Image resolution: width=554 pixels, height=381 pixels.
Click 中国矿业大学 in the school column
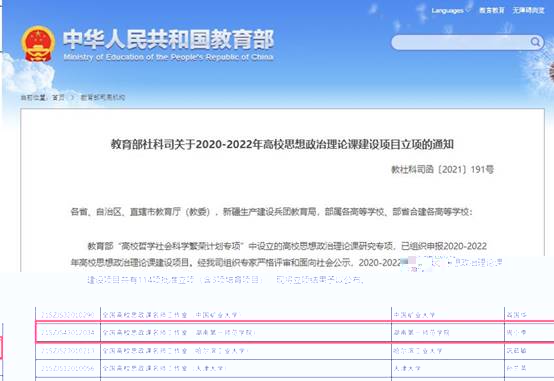(414, 315)
